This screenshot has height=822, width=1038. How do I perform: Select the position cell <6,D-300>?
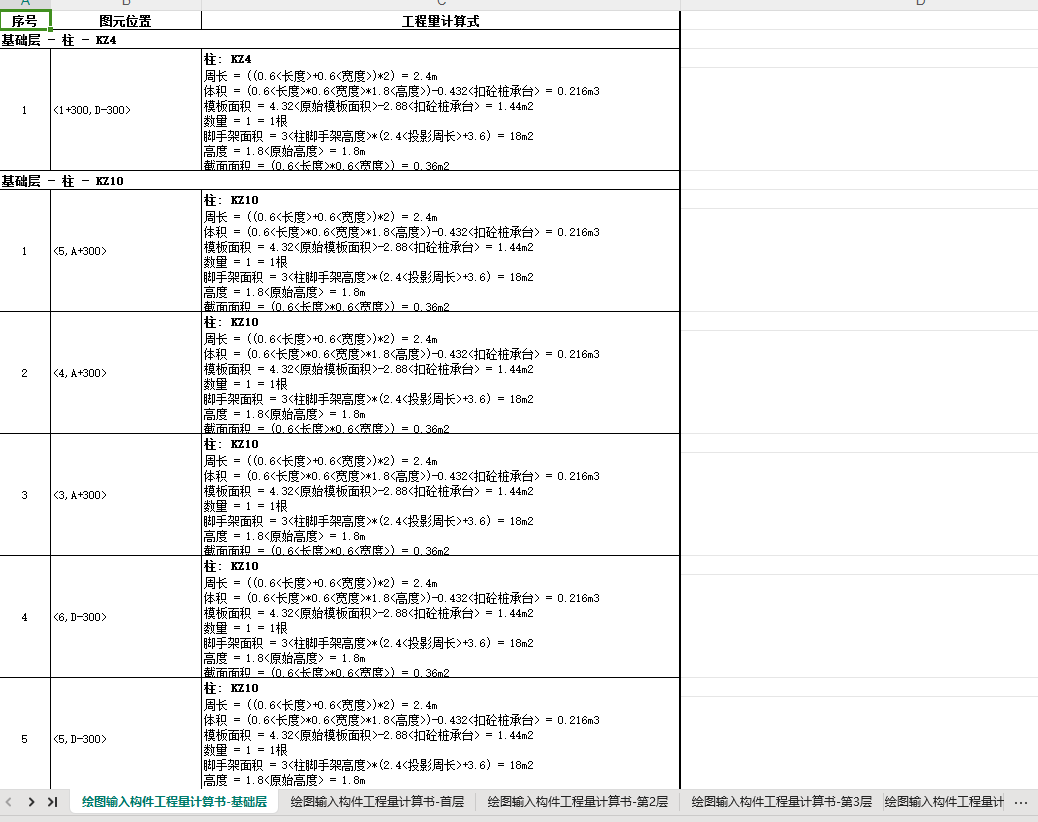point(126,617)
